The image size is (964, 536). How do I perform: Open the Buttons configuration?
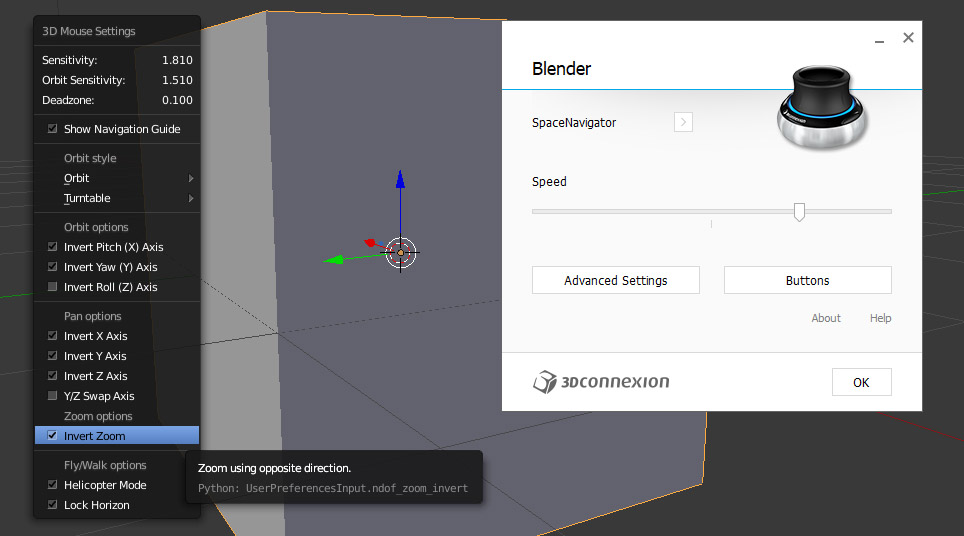807,280
